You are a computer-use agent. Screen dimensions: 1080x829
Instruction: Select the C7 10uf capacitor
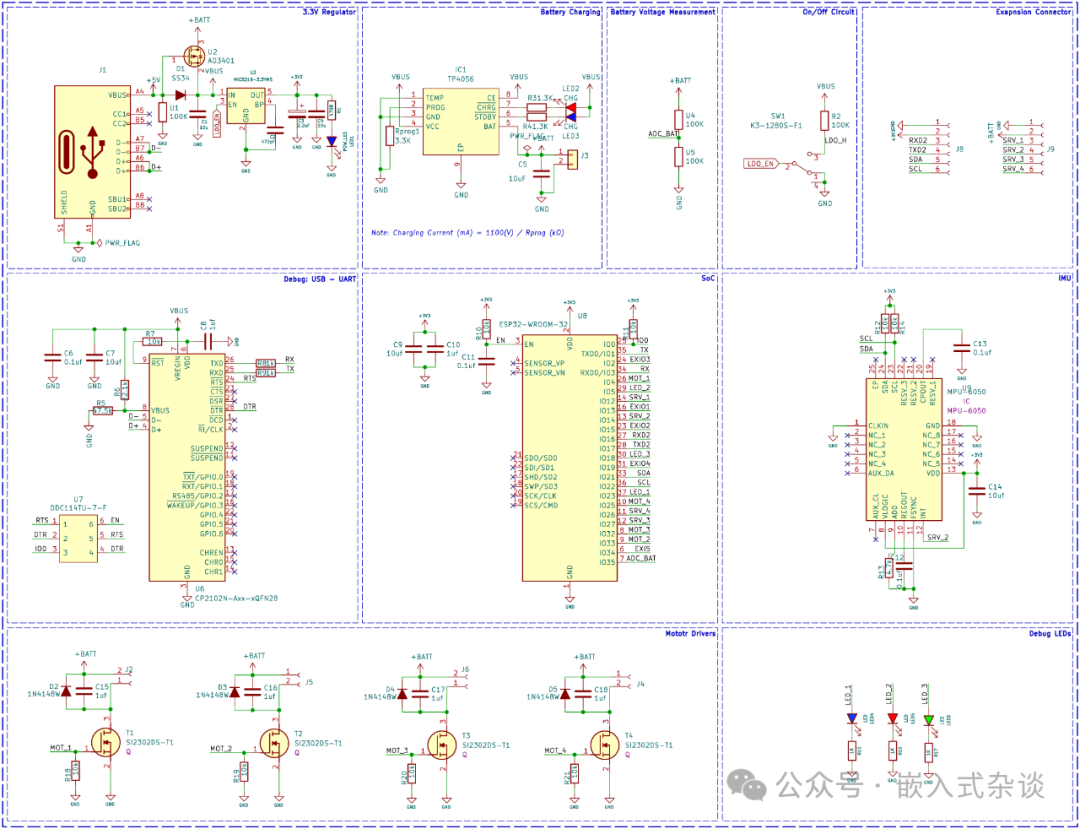[x=94, y=357]
